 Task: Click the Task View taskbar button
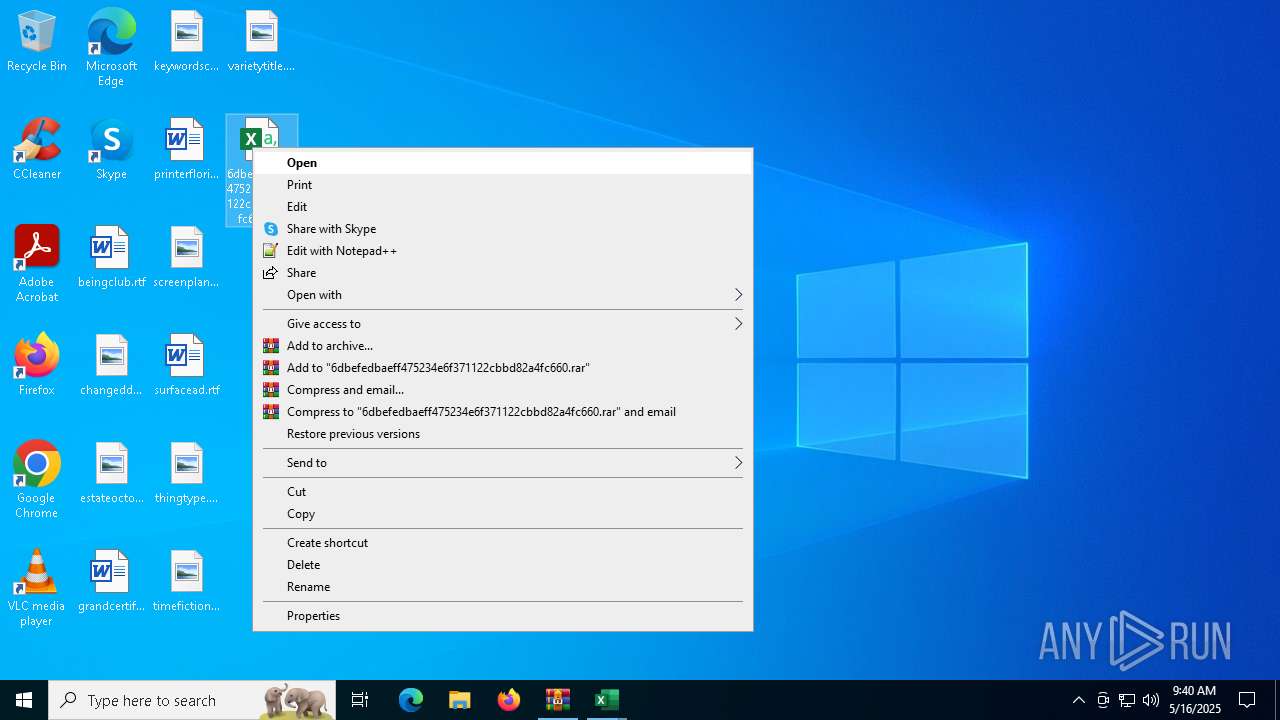[360, 700]
